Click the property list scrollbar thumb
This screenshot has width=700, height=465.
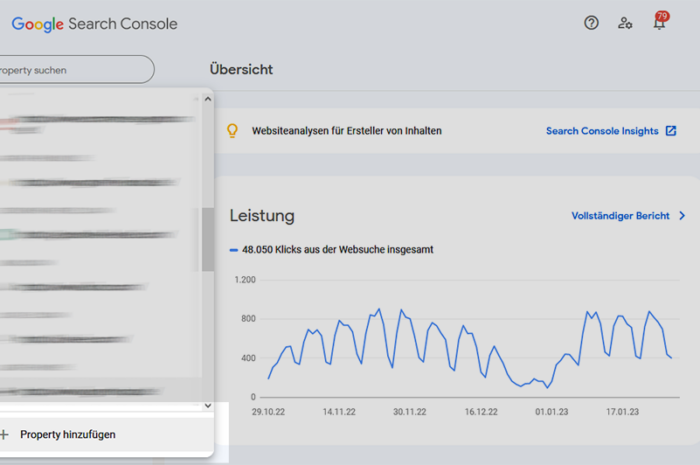coord(208,239)
